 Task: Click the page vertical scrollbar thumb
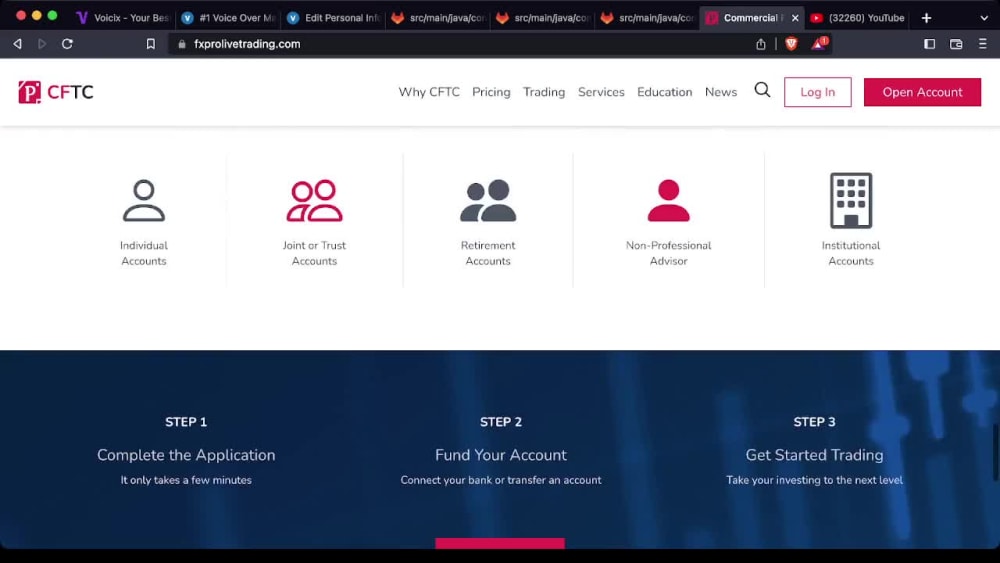[x=996, y=453]
